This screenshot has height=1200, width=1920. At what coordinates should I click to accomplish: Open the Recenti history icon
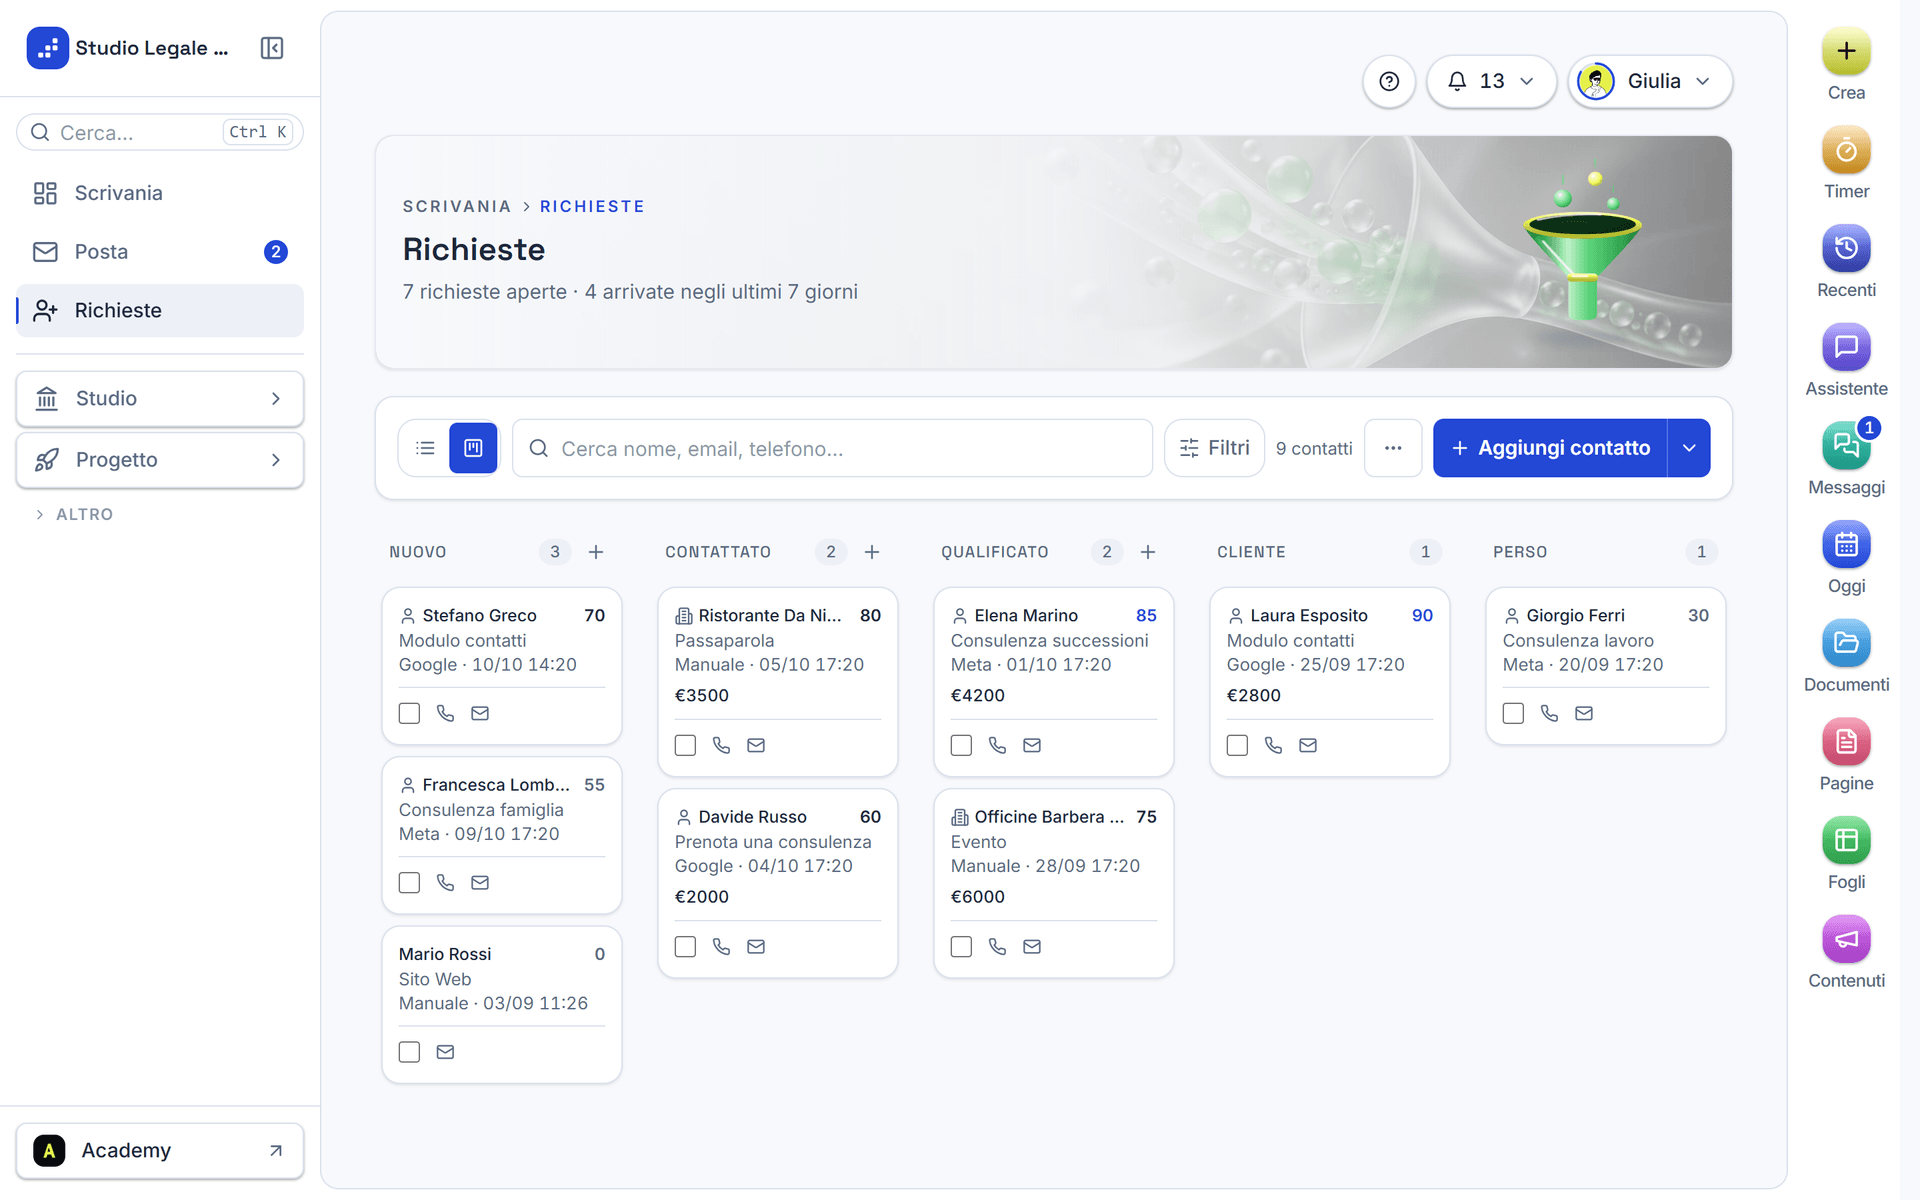point(1846,249)
